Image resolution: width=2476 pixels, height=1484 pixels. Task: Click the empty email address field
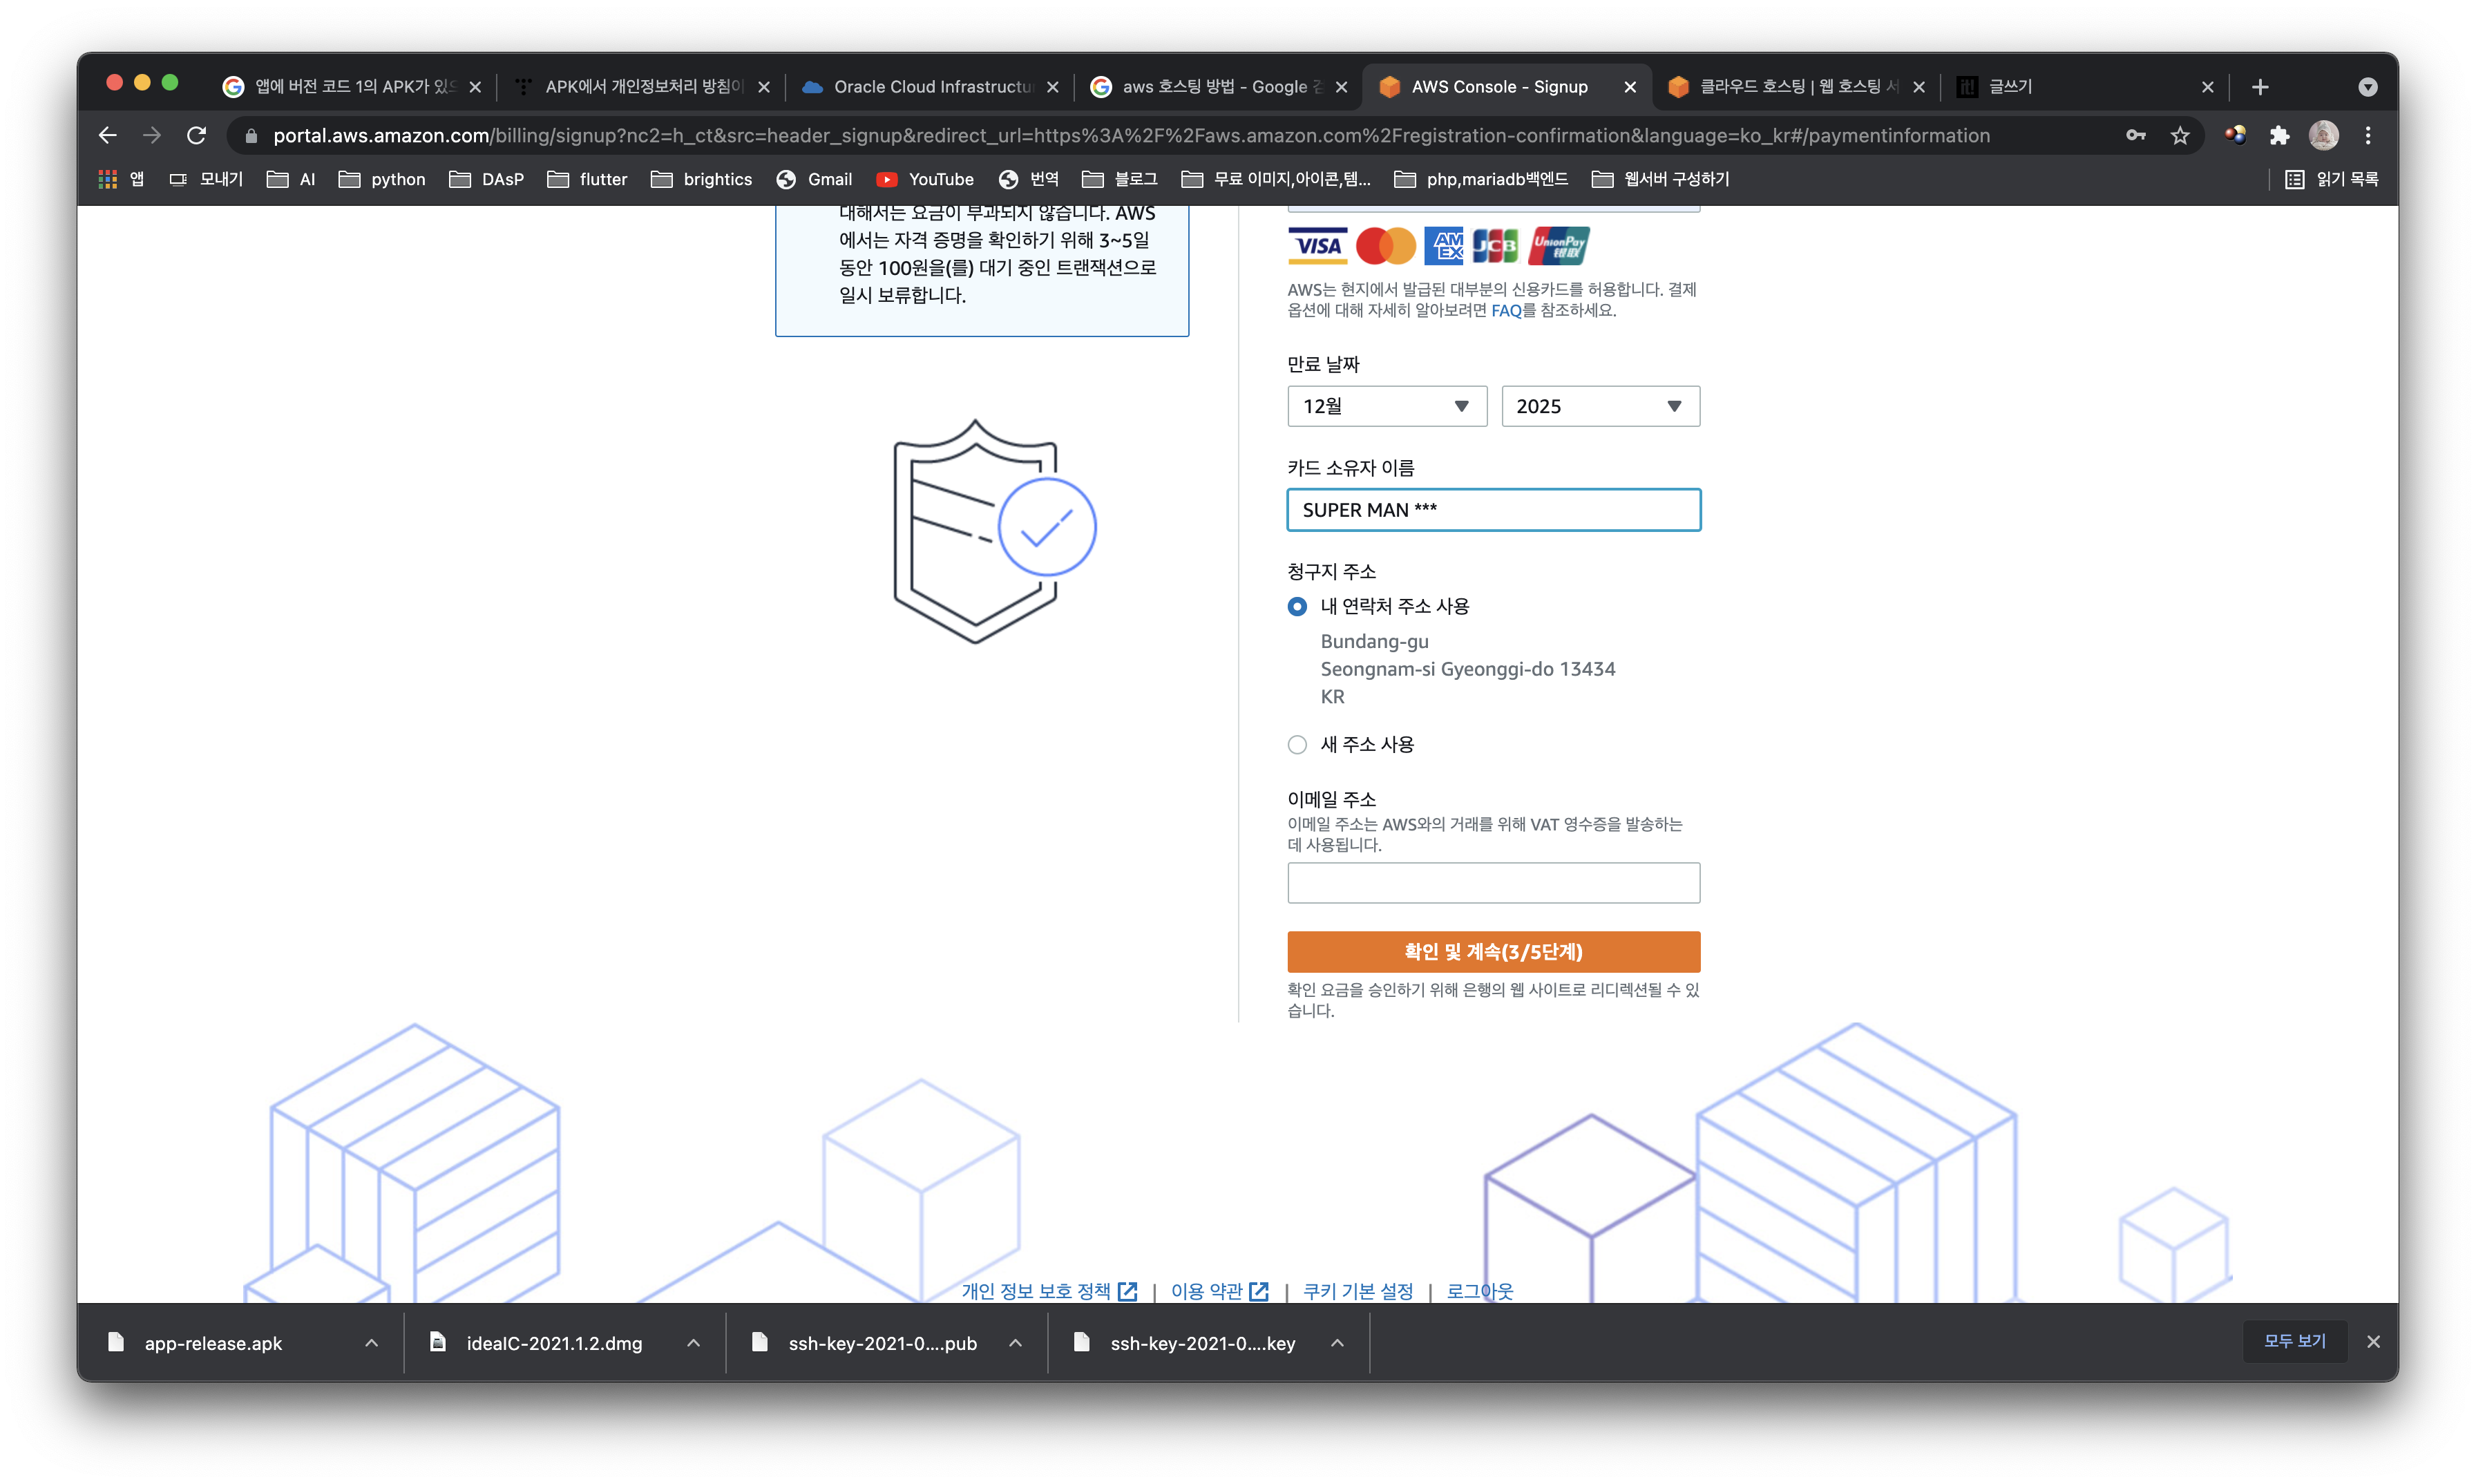coord(1493,883)
